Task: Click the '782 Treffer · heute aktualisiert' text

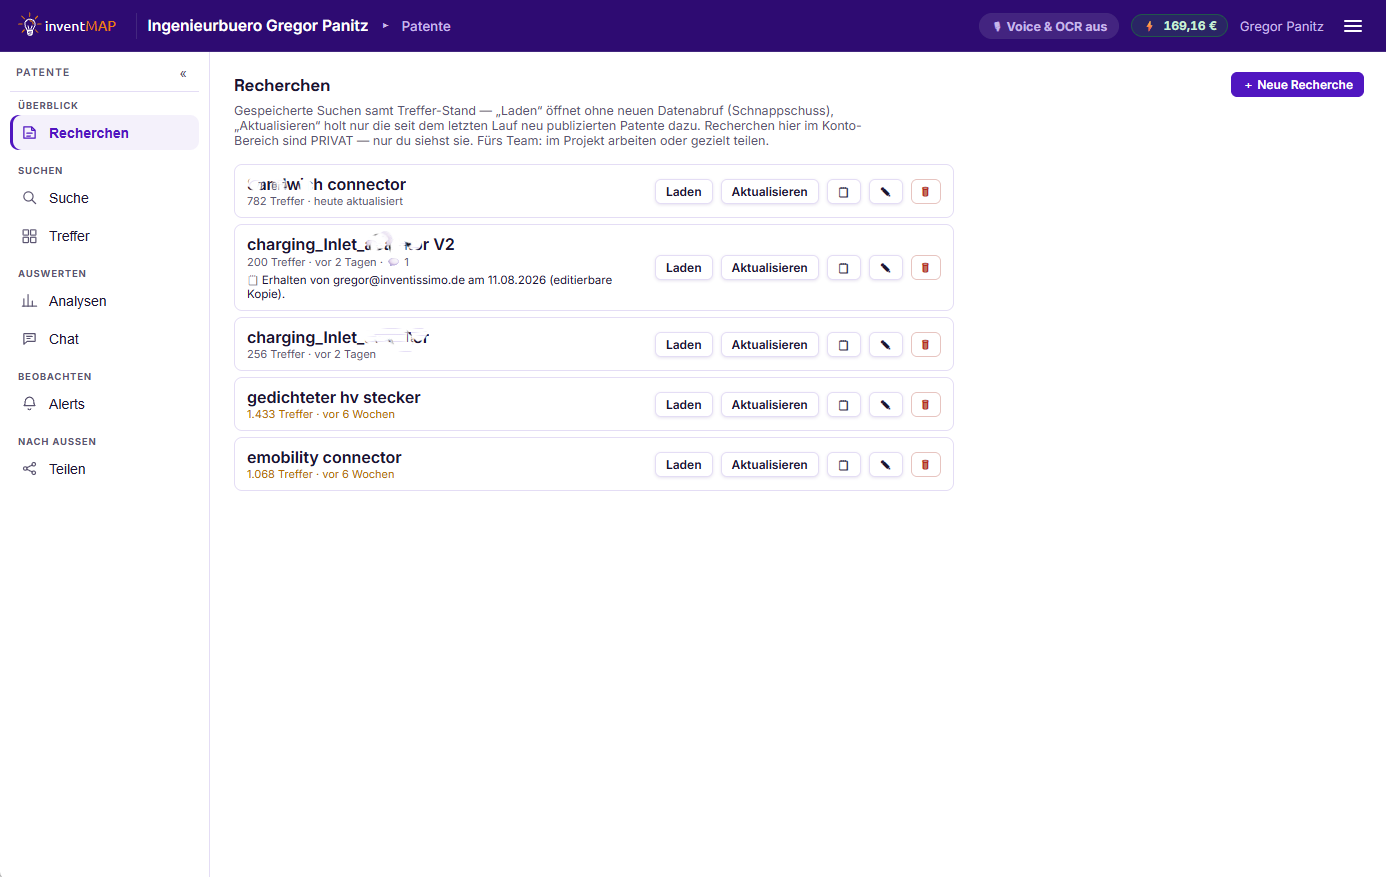Action: 325,201
